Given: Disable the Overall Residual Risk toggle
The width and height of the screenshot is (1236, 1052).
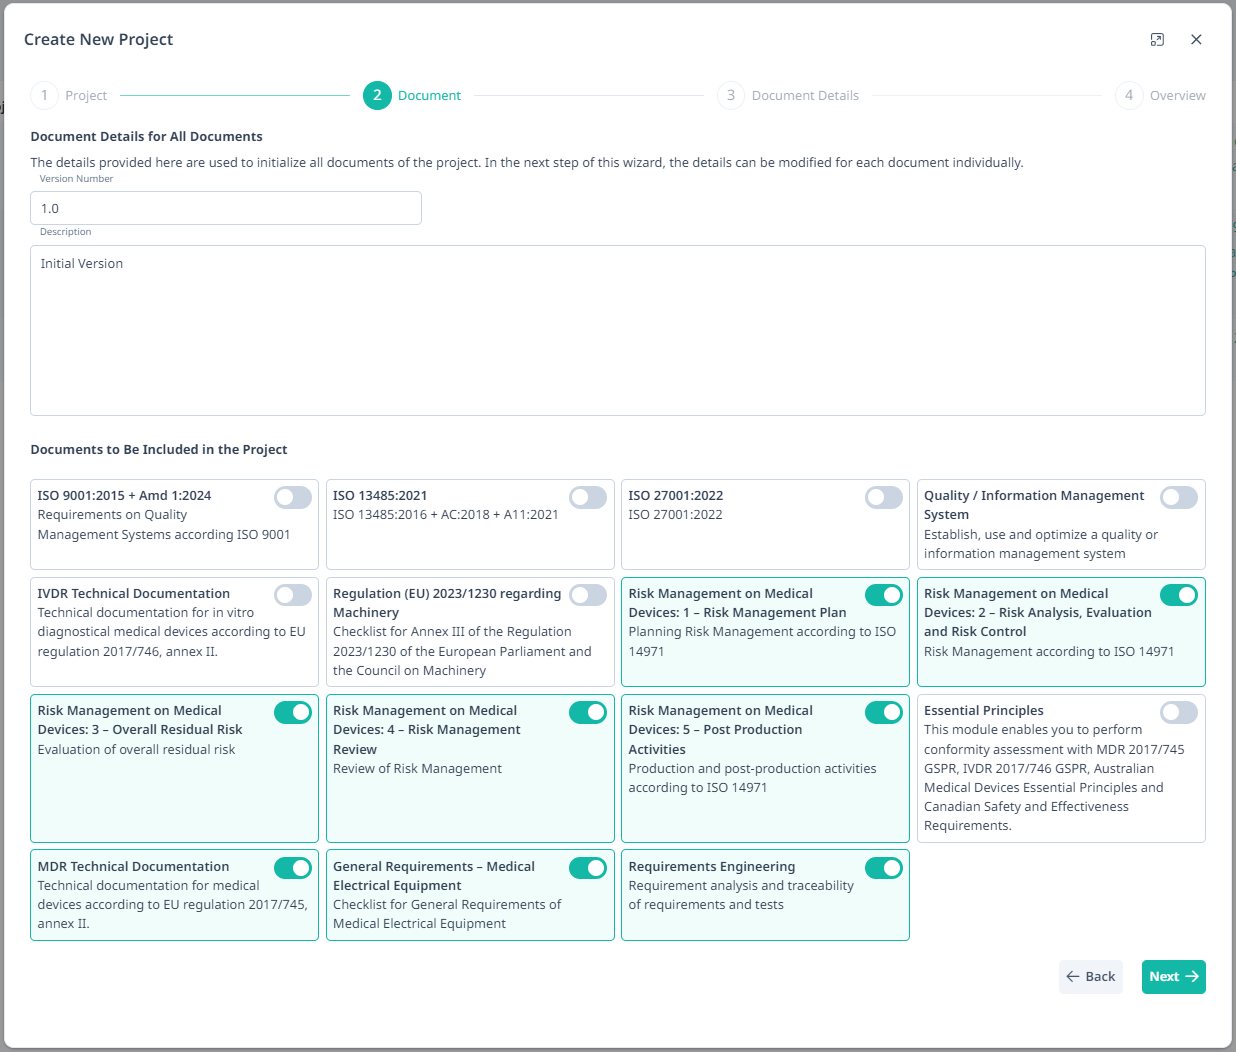Looking at the screenshot, I should click(x=292, y=712).
